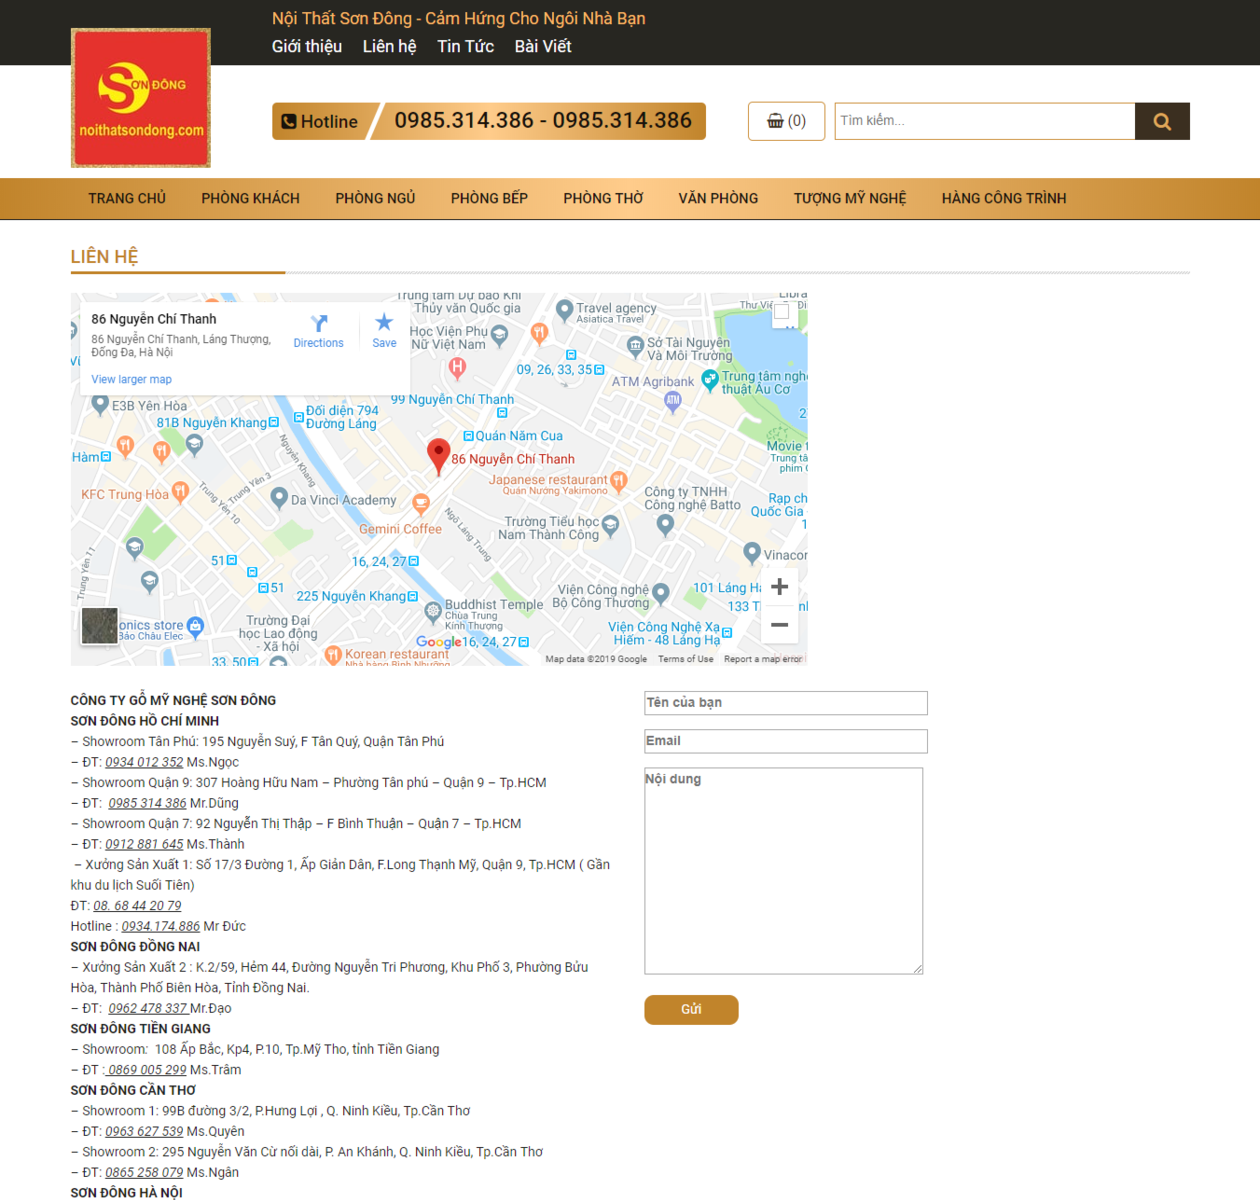Focus the Email input field
The width and height of the screenshot is (1260, 1200).
click(x=786, y=741)
